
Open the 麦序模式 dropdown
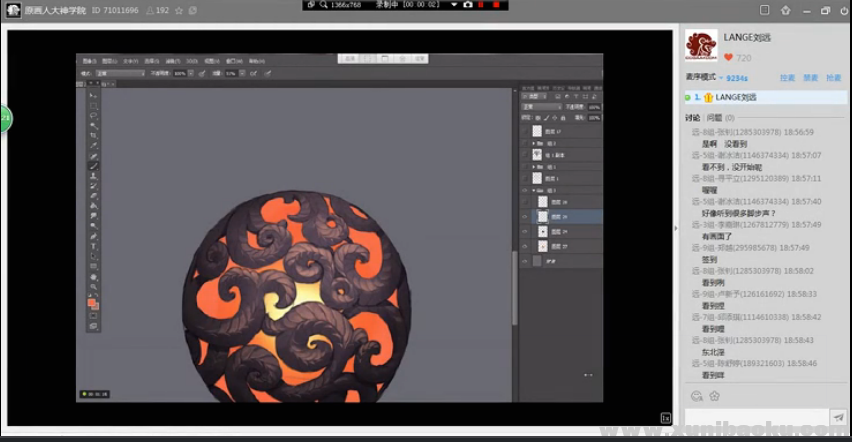tap(704, 77)
